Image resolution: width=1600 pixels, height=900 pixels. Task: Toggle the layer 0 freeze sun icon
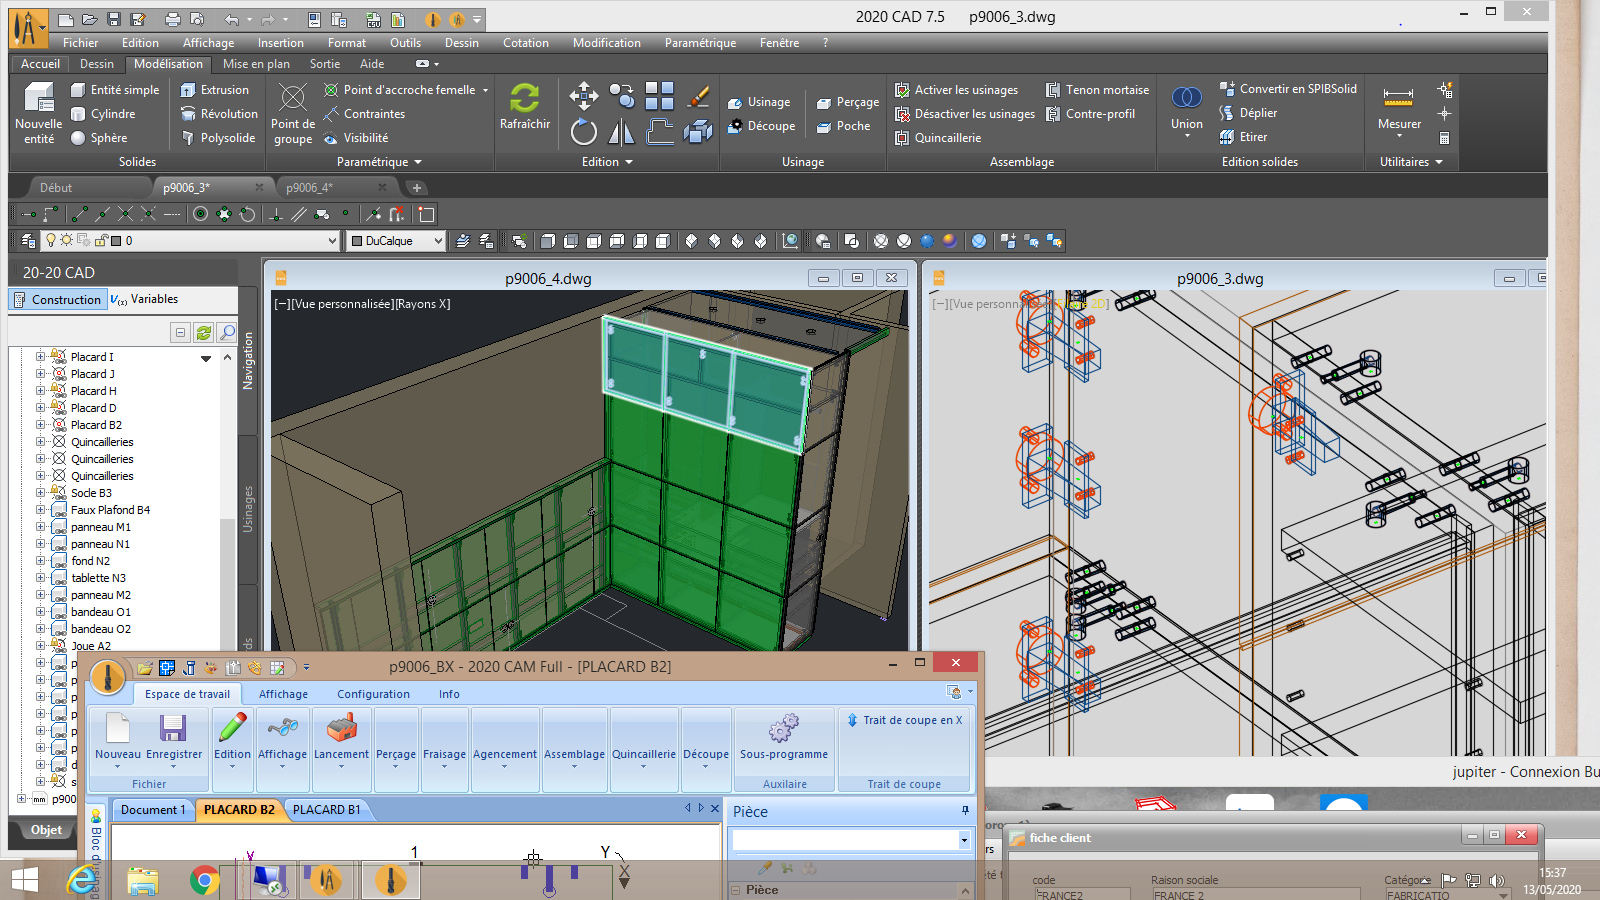pyautogui.click(x=67, y=240)
